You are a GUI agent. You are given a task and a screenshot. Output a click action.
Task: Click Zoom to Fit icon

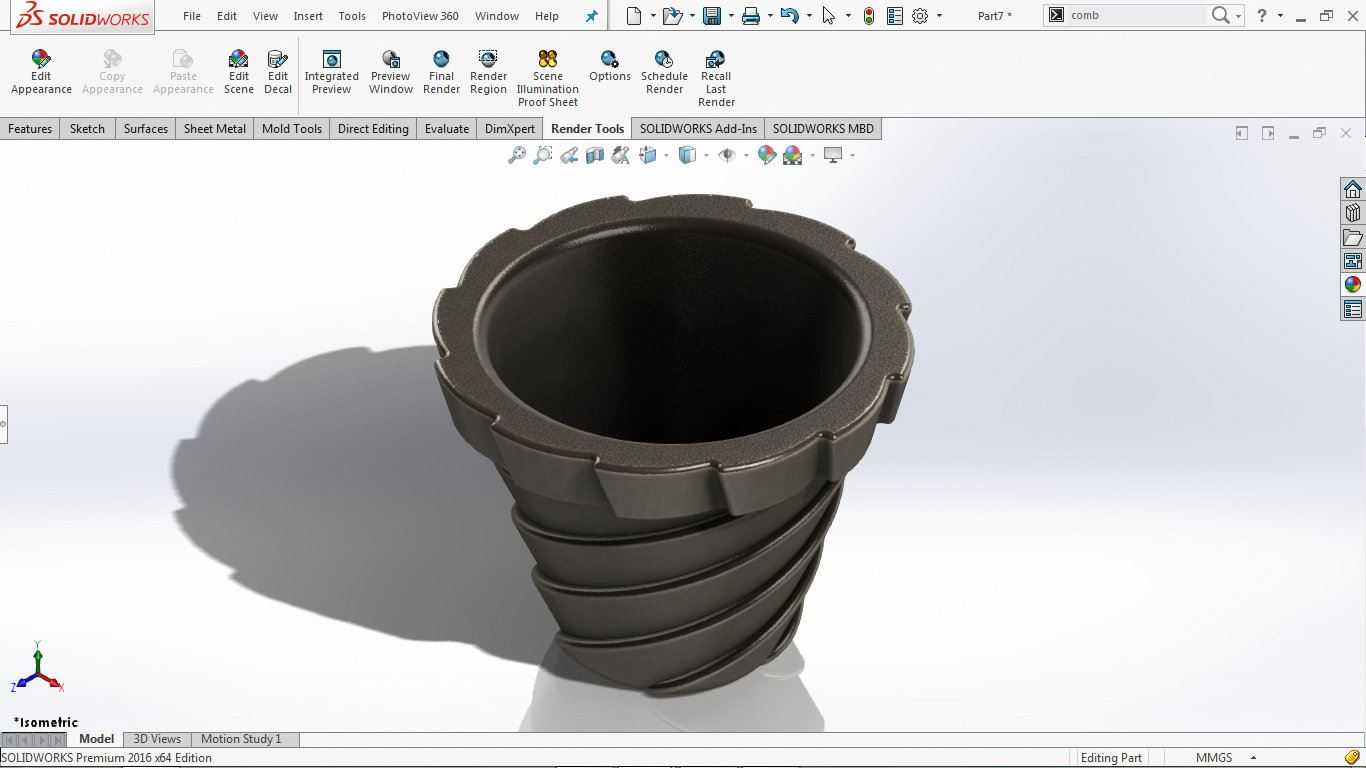(x=517, y=155)
